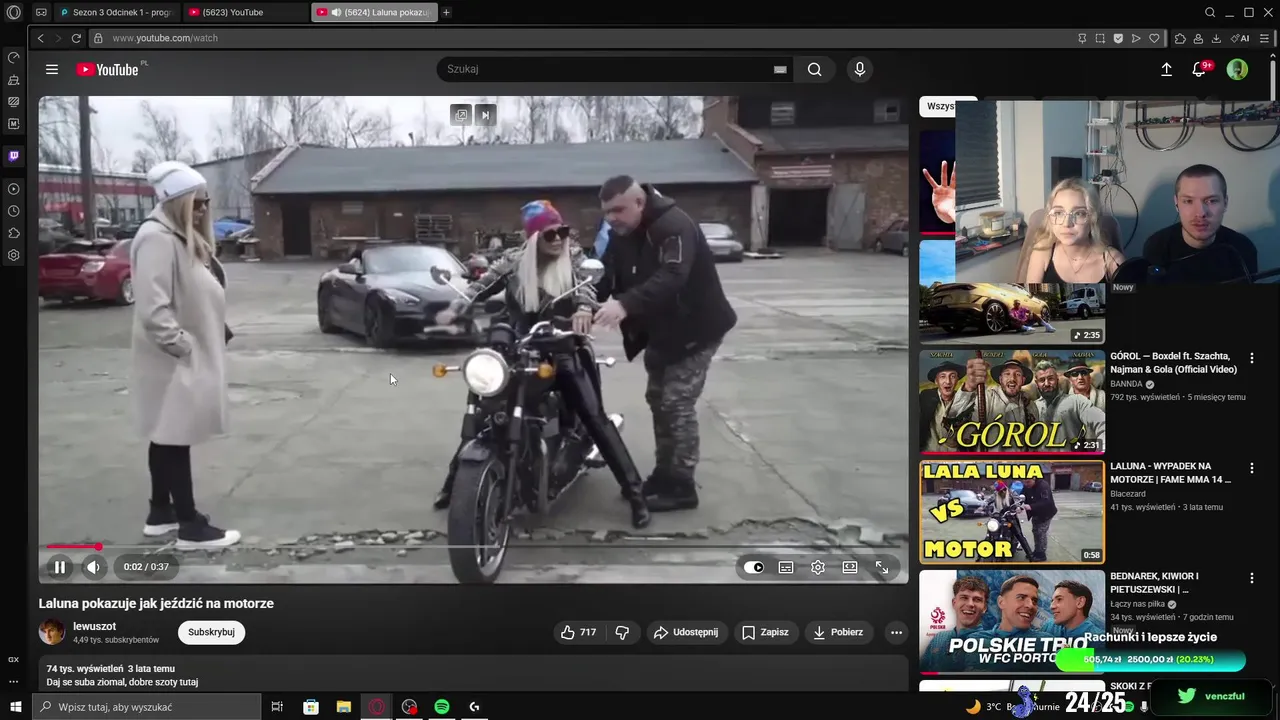Open the POLSKIE TRIO W FC PORTO thumbnail
Viewport: 1280px width, 720px height.
click(x=1012, y=621)
